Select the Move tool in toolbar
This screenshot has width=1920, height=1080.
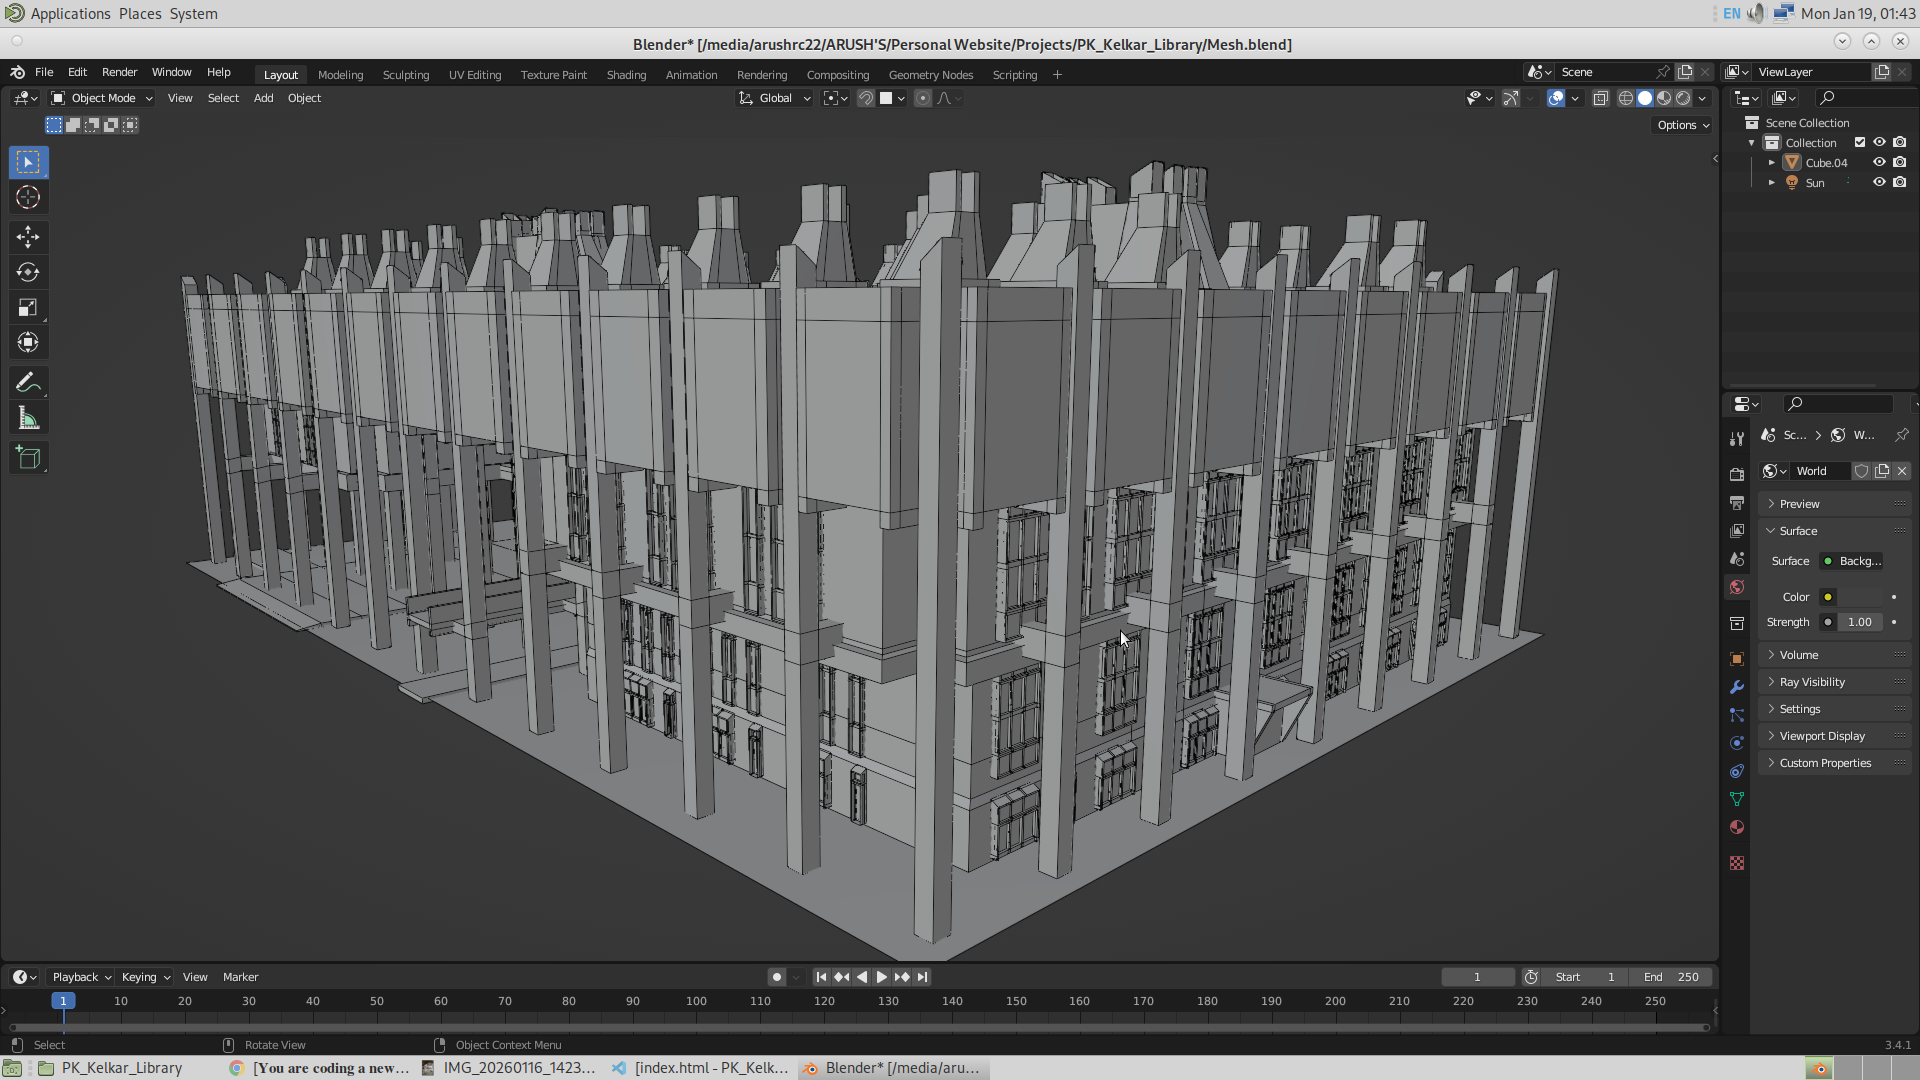[28, 237]
